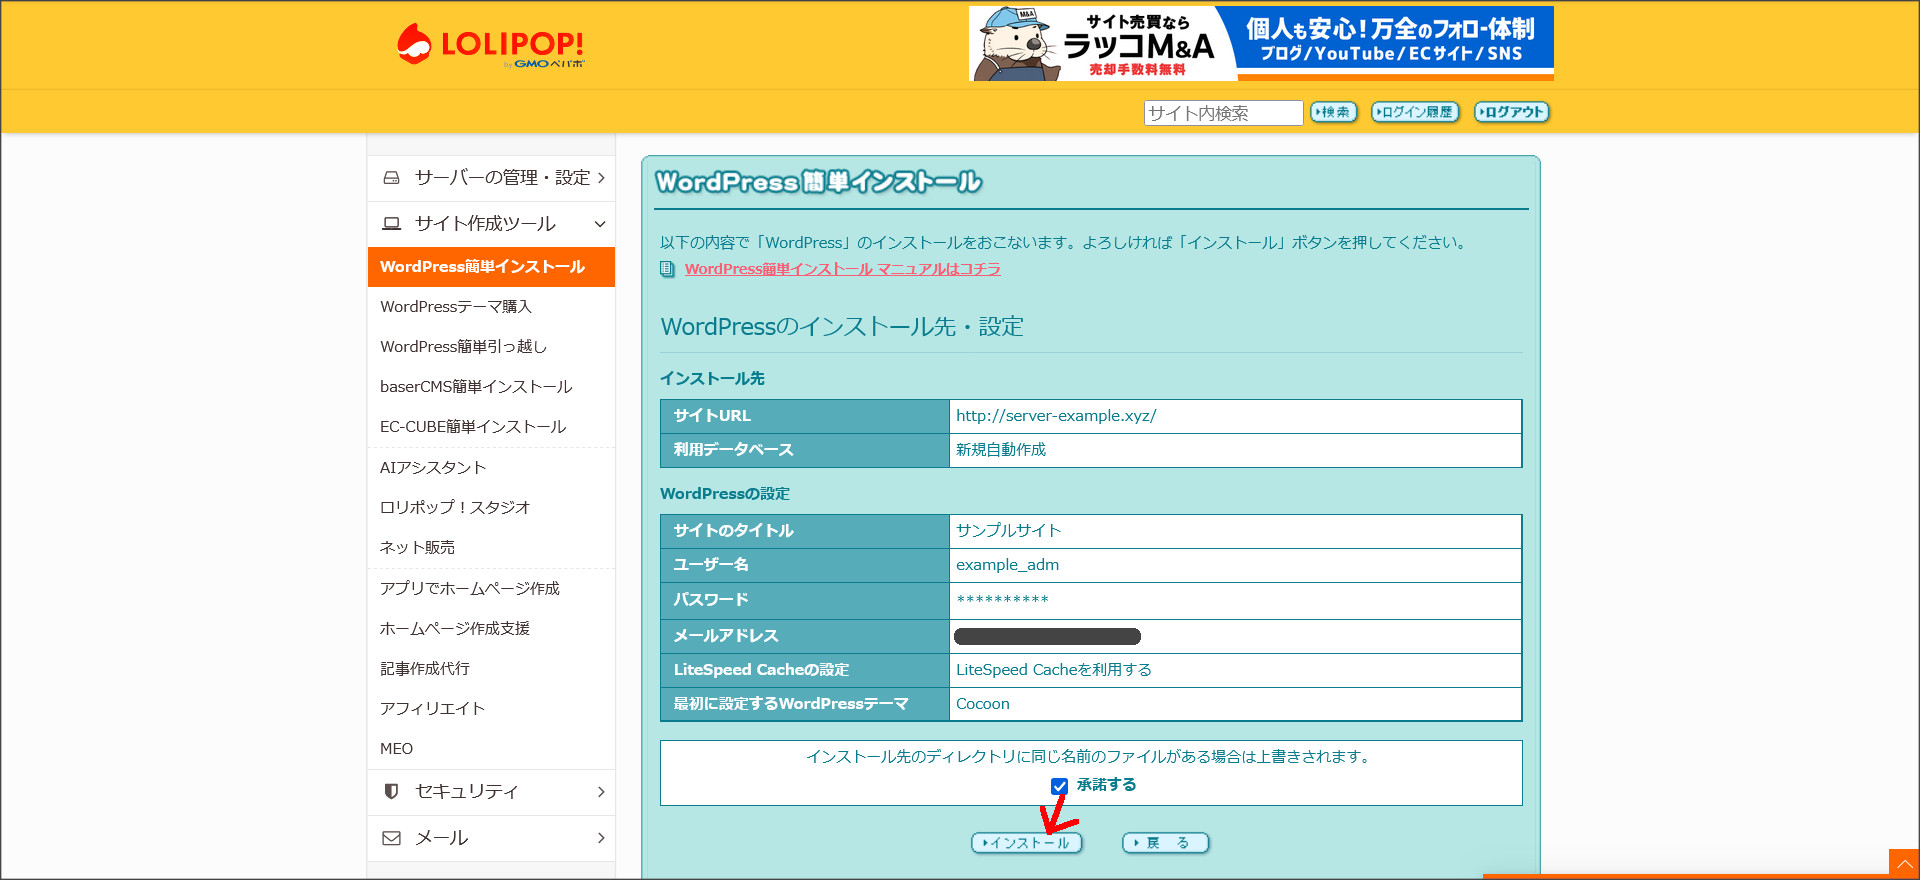Collapse the サイト作成ツール section arrow

(x=600, y=224)
